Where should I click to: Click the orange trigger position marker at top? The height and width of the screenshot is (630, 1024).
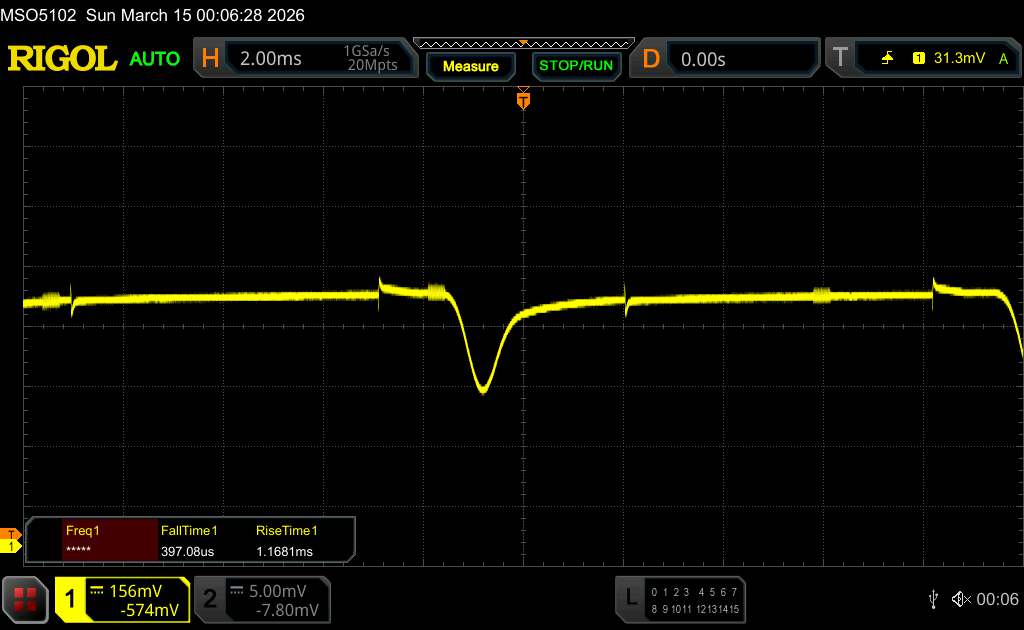tap(522, 99)
